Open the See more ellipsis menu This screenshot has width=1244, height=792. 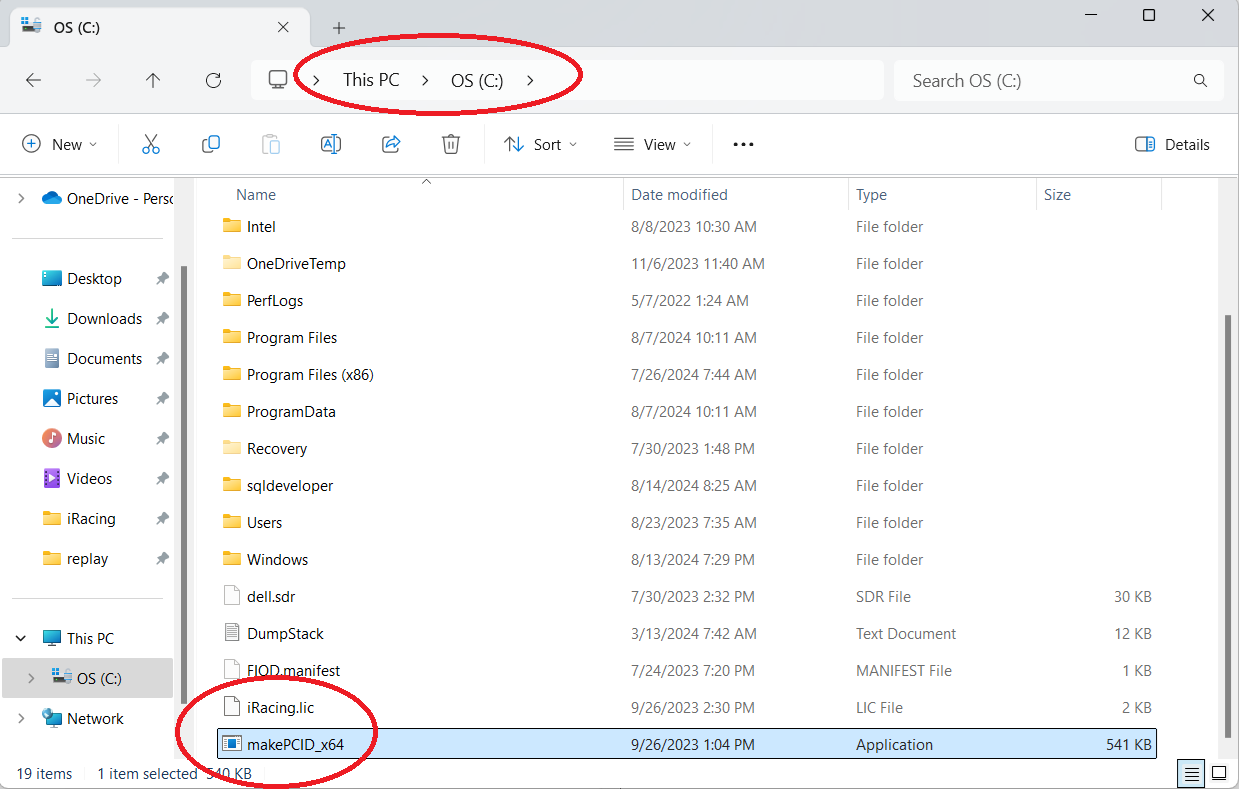click(743, 144)
